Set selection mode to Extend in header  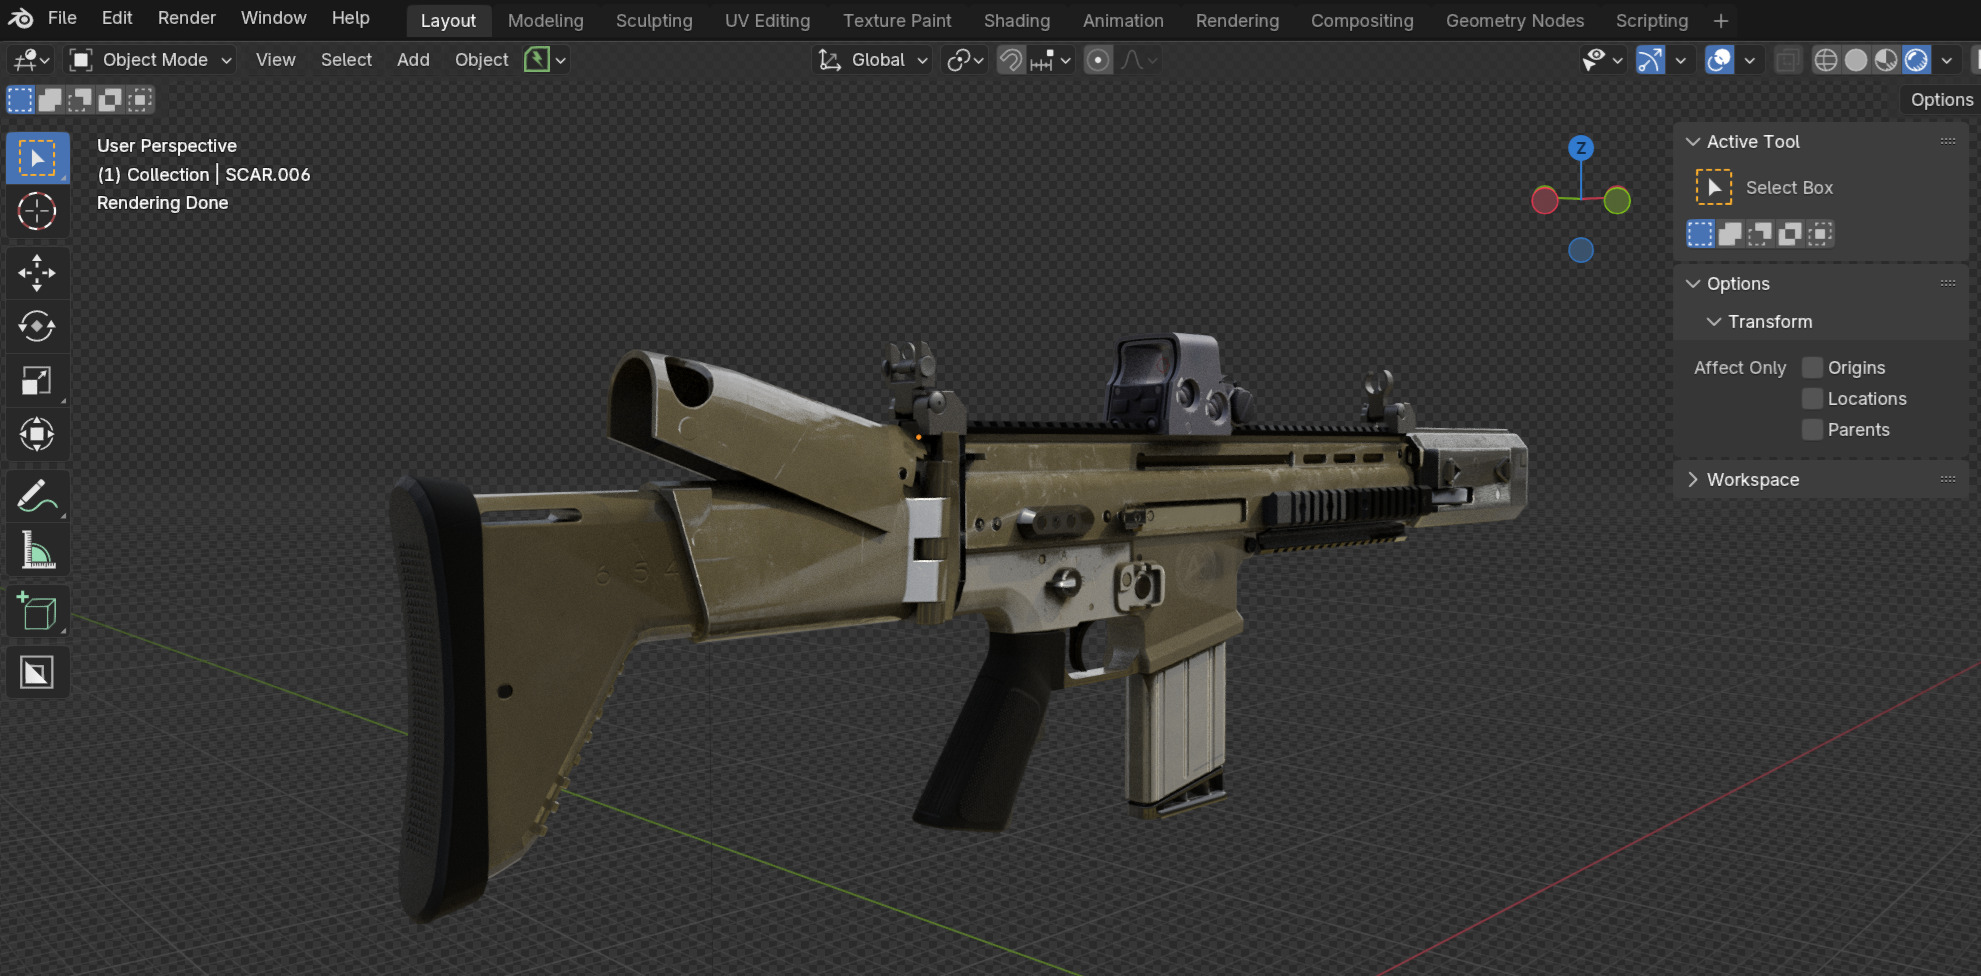click(x=50, y=99)
